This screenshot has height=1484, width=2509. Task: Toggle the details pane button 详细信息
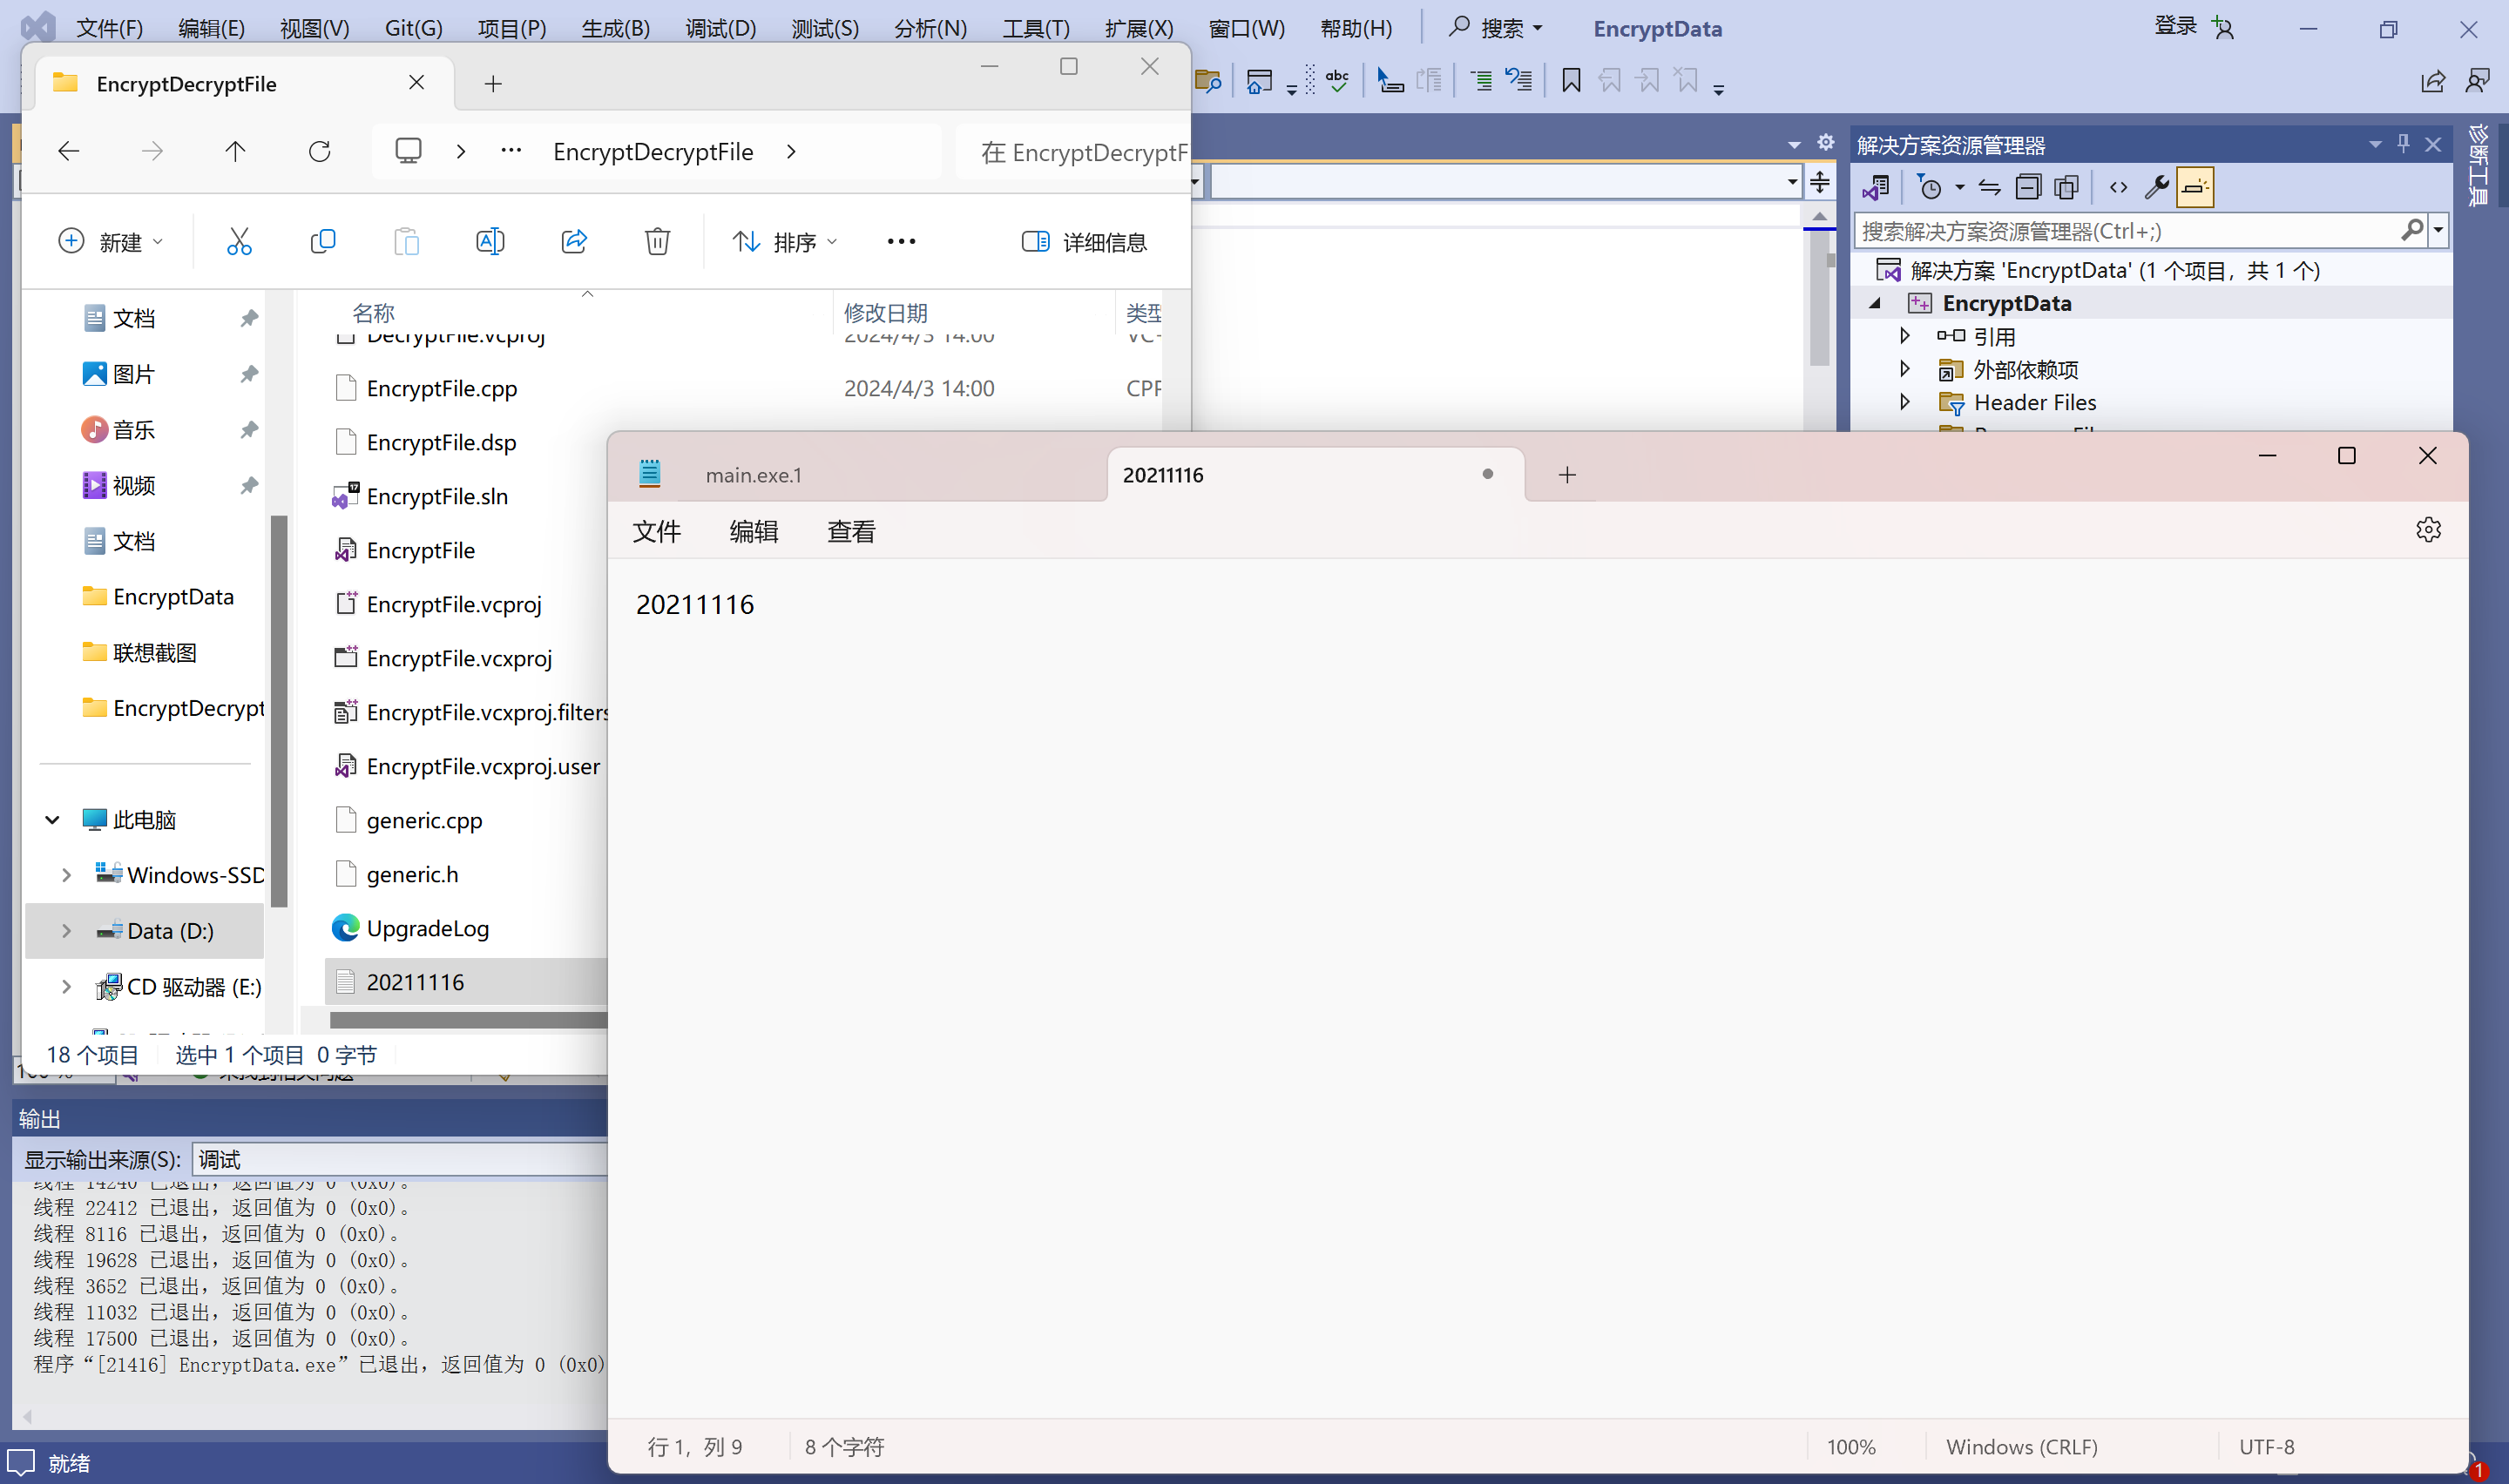(1085, 242)
